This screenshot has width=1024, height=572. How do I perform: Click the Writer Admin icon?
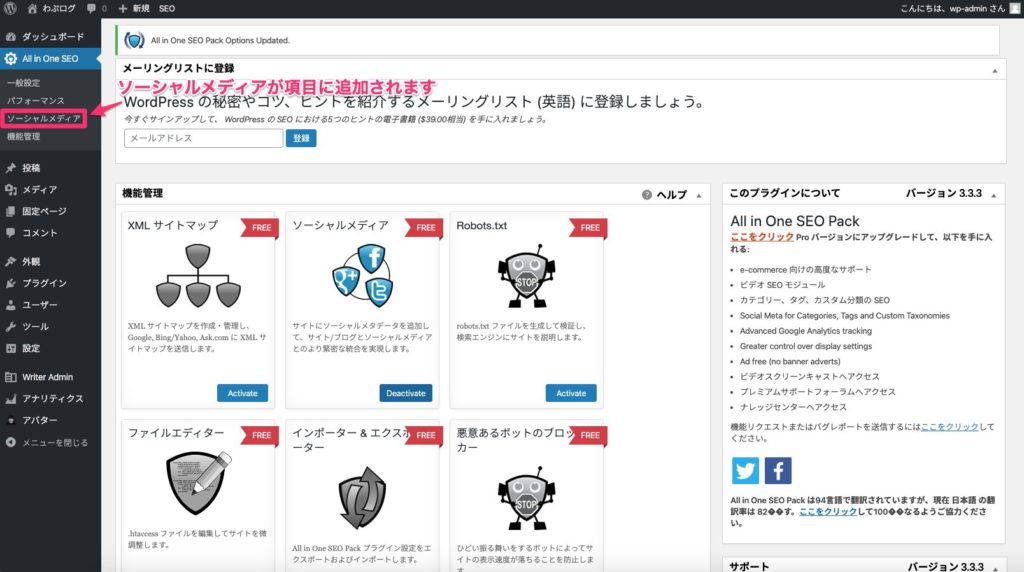click(10, 377)
